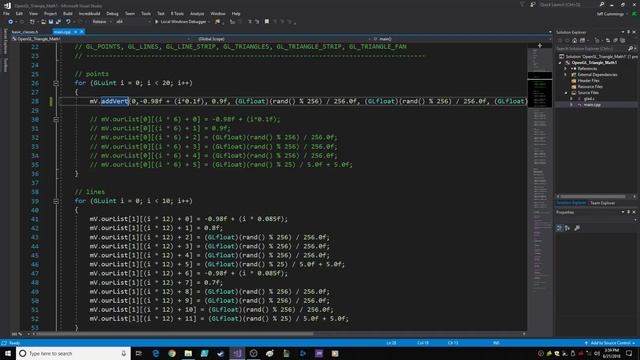This screenshot has height=360, width=640.
Task: Open the main() member dropdown
Action: 461,39
